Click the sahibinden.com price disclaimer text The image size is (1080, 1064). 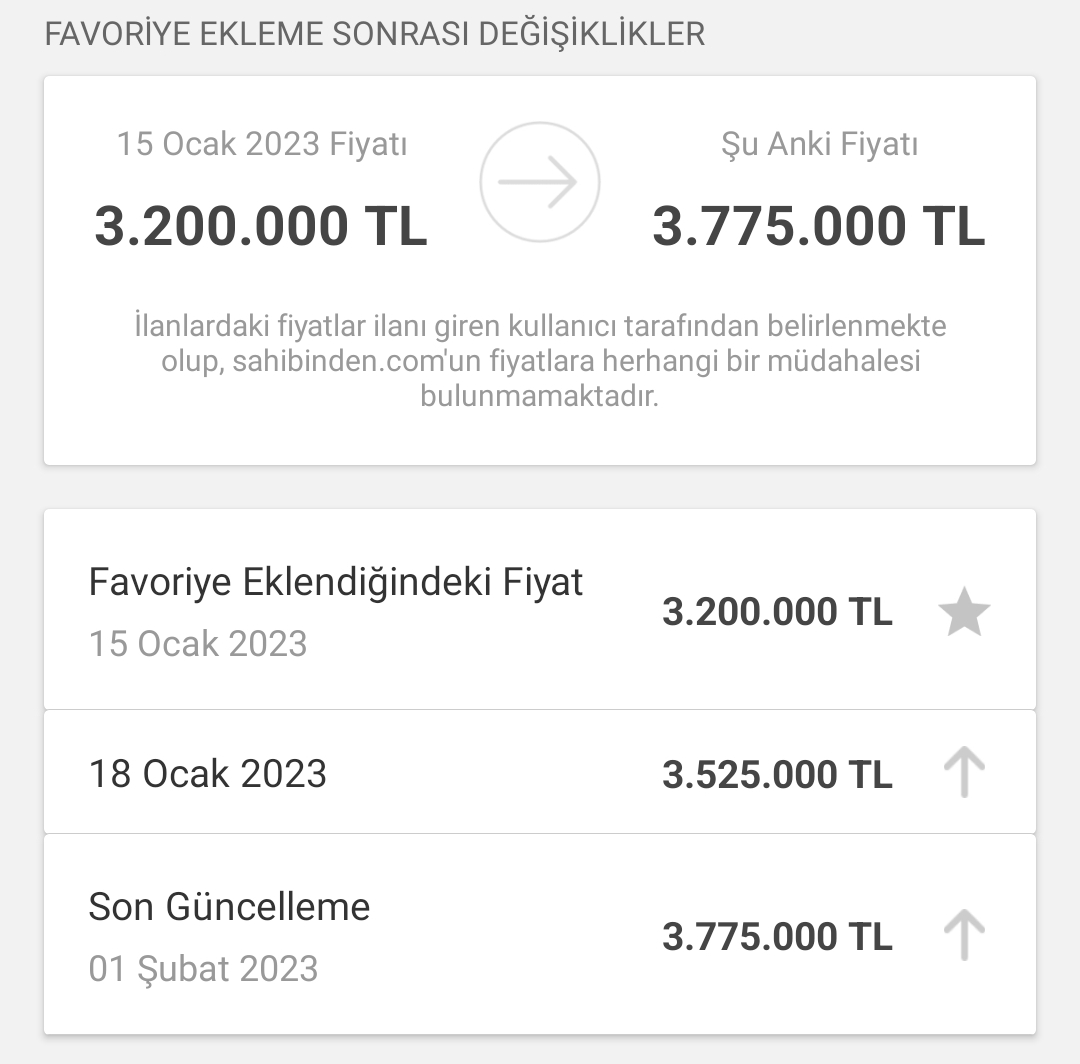pyautogui.click(x=540, y=360)
